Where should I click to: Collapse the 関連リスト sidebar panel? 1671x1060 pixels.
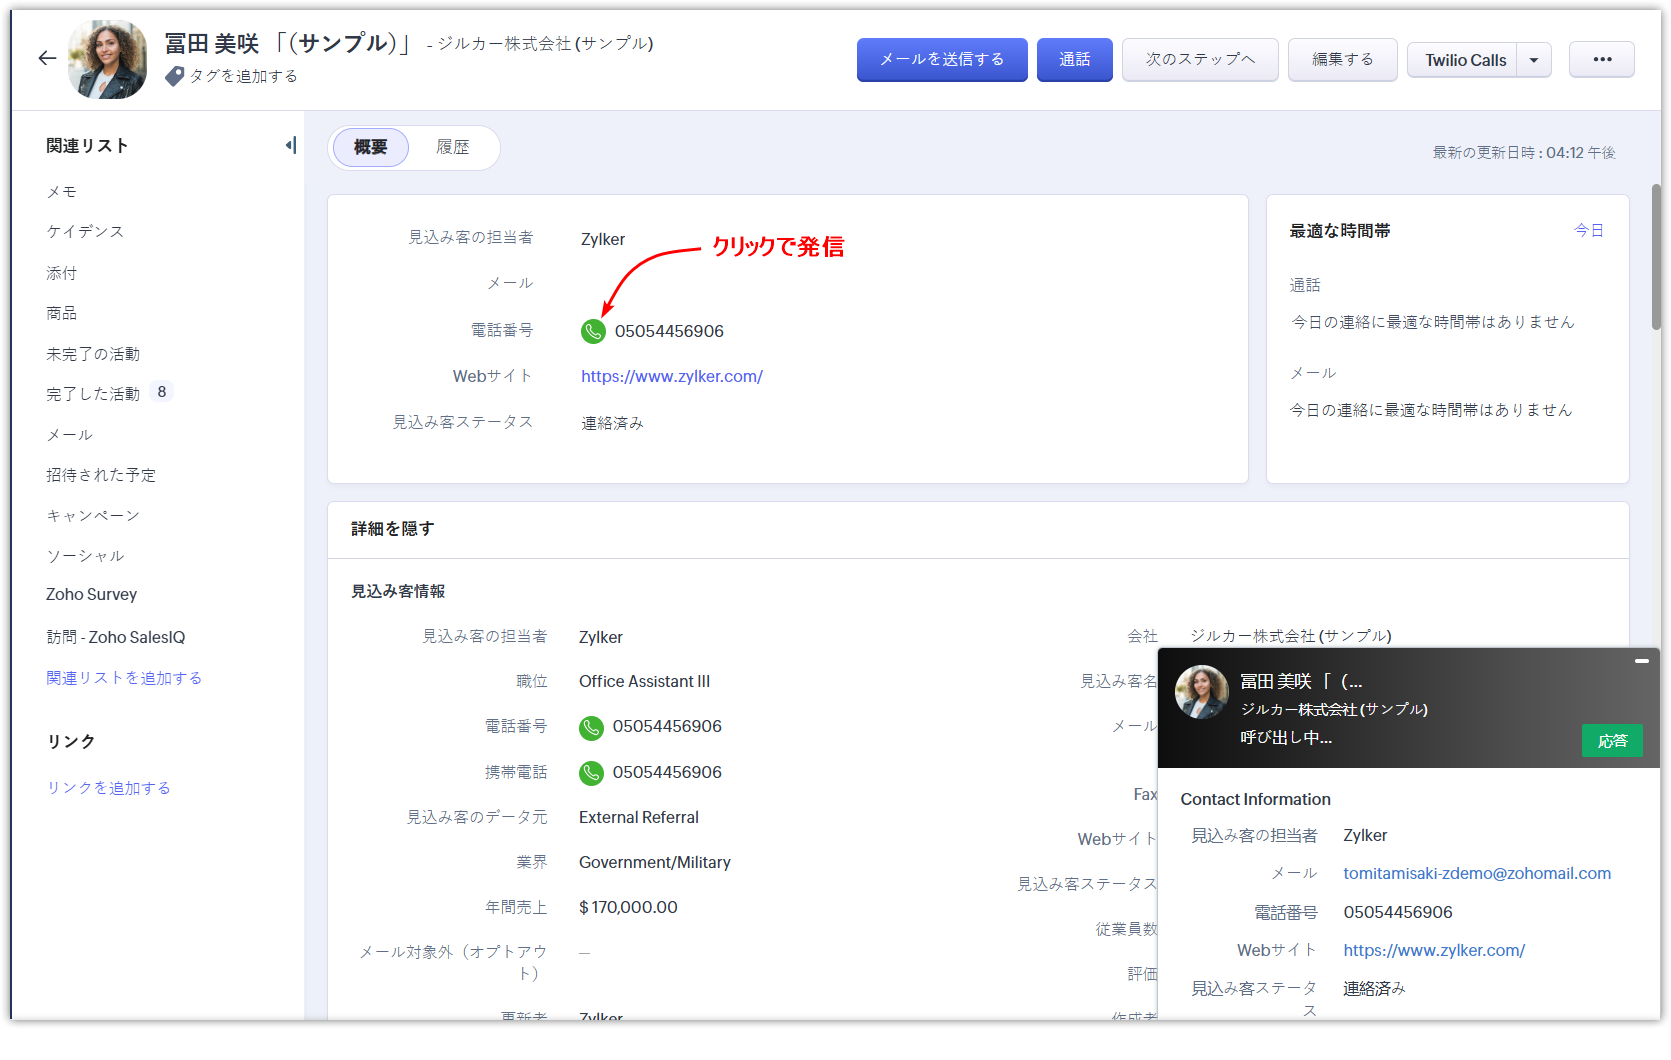[291, 145]
